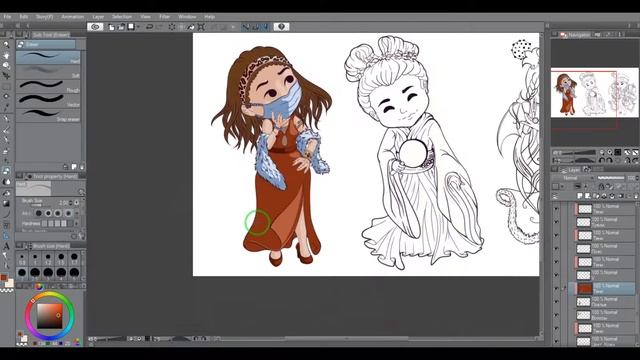Viewport: 640px width, 360px height.
Task: Pick brush size preset 1.5
Action: pyautogui.click(x=61, y=259)
